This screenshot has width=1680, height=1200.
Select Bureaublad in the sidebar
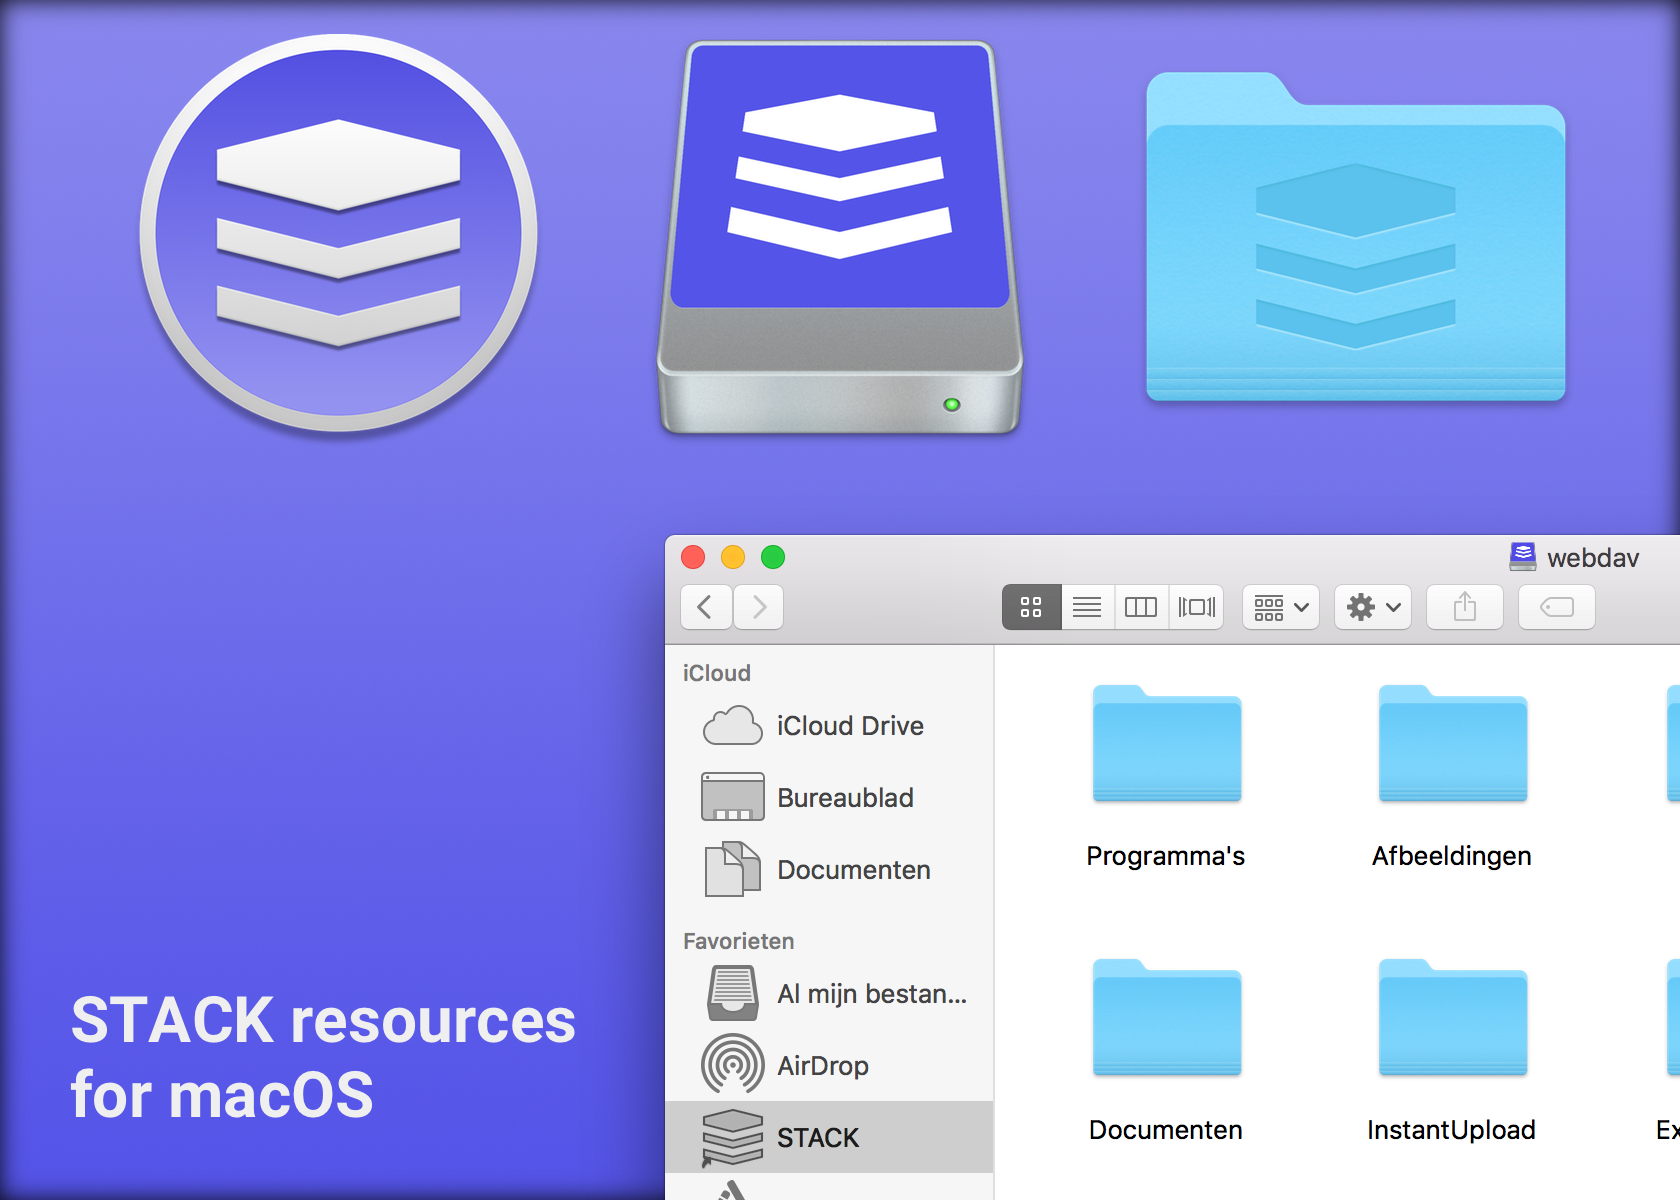[x=845, y=797]
